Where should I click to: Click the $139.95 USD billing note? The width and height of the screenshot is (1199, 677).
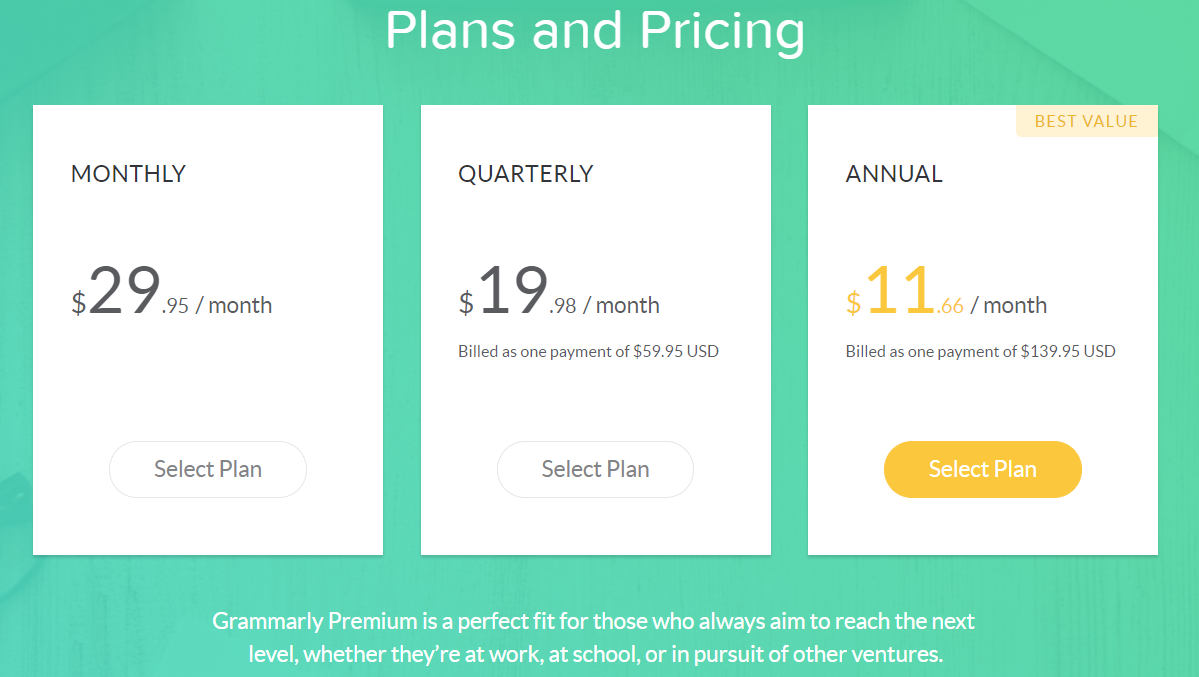(980, 351)
